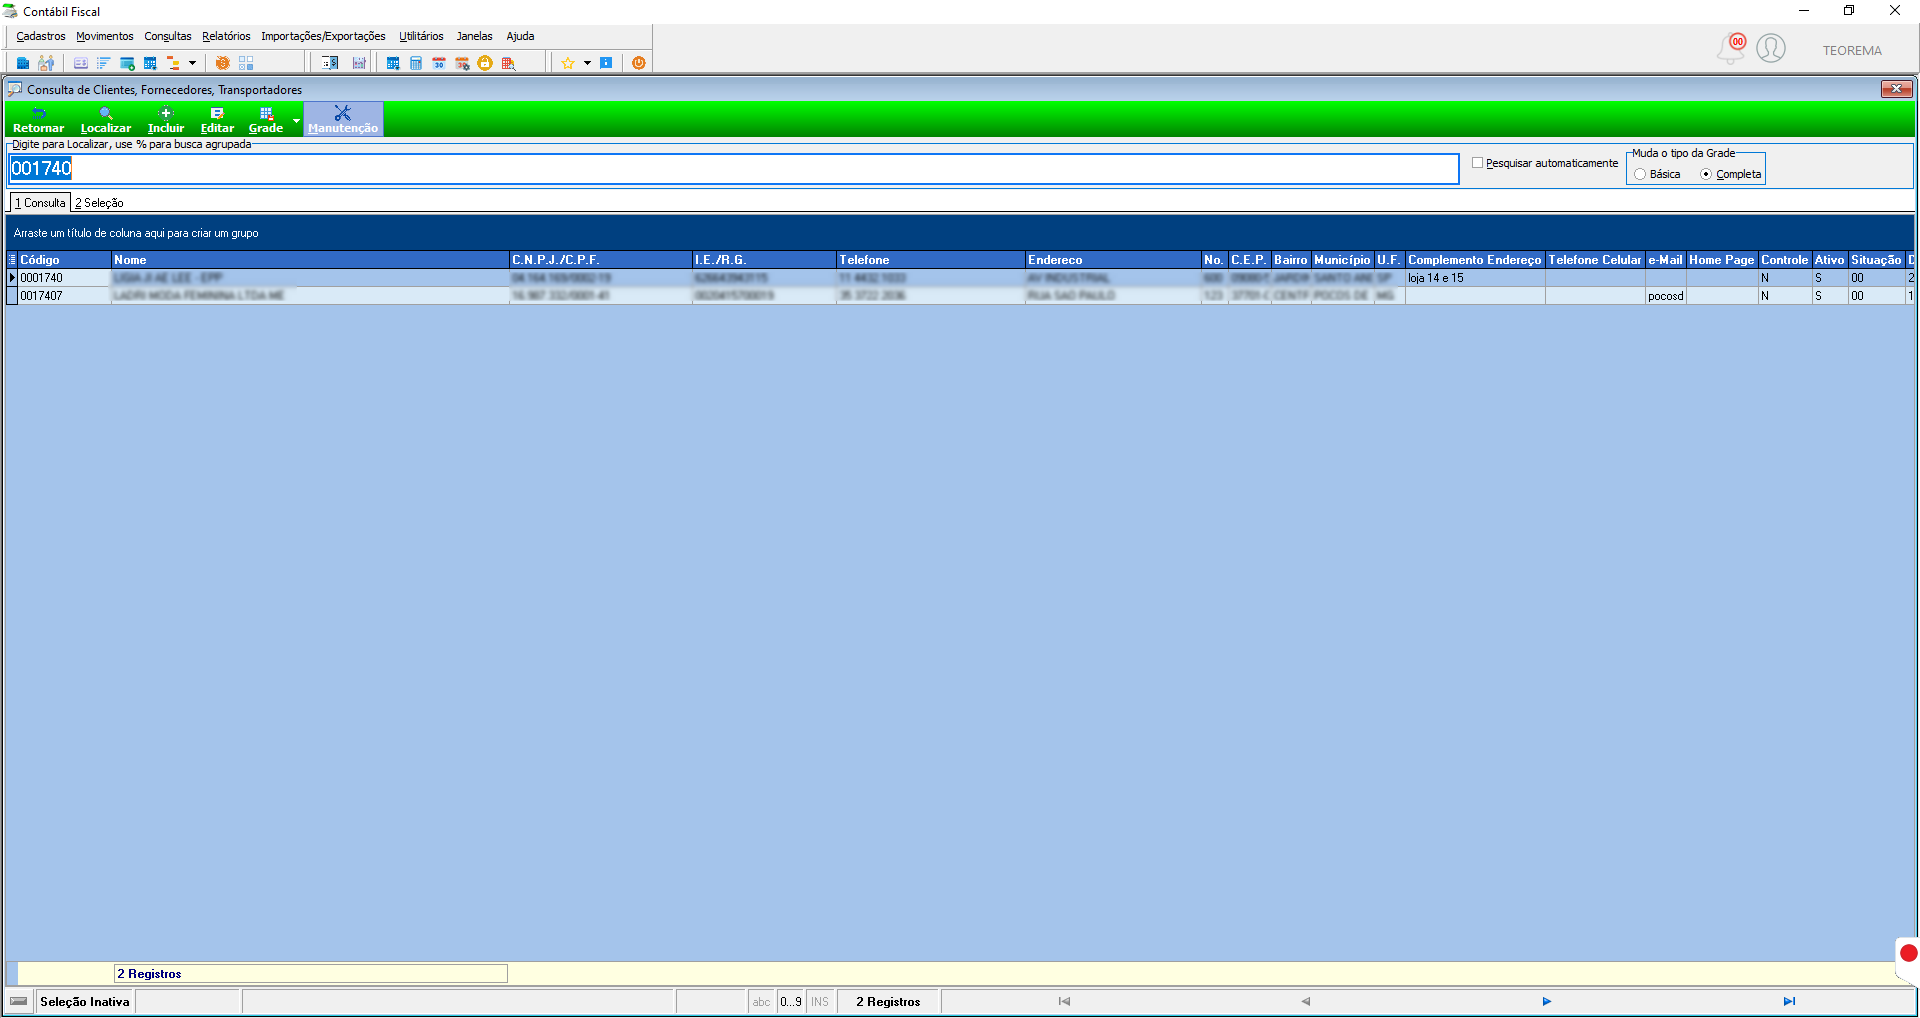Open the Importações/Exportações menu
The height and width of the screenshot is (1018, 1920).
[323, 36]
